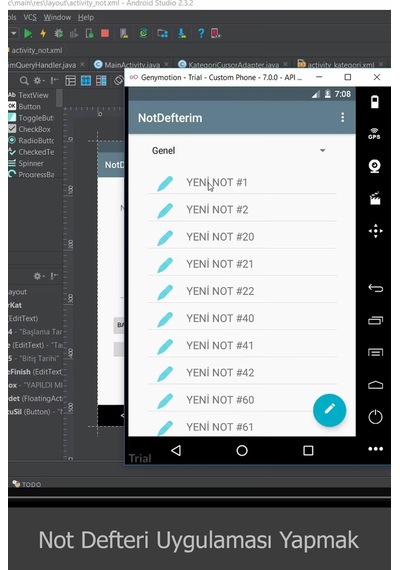Stop the app with the red square
Screen dimensions: 400x570
105,33
